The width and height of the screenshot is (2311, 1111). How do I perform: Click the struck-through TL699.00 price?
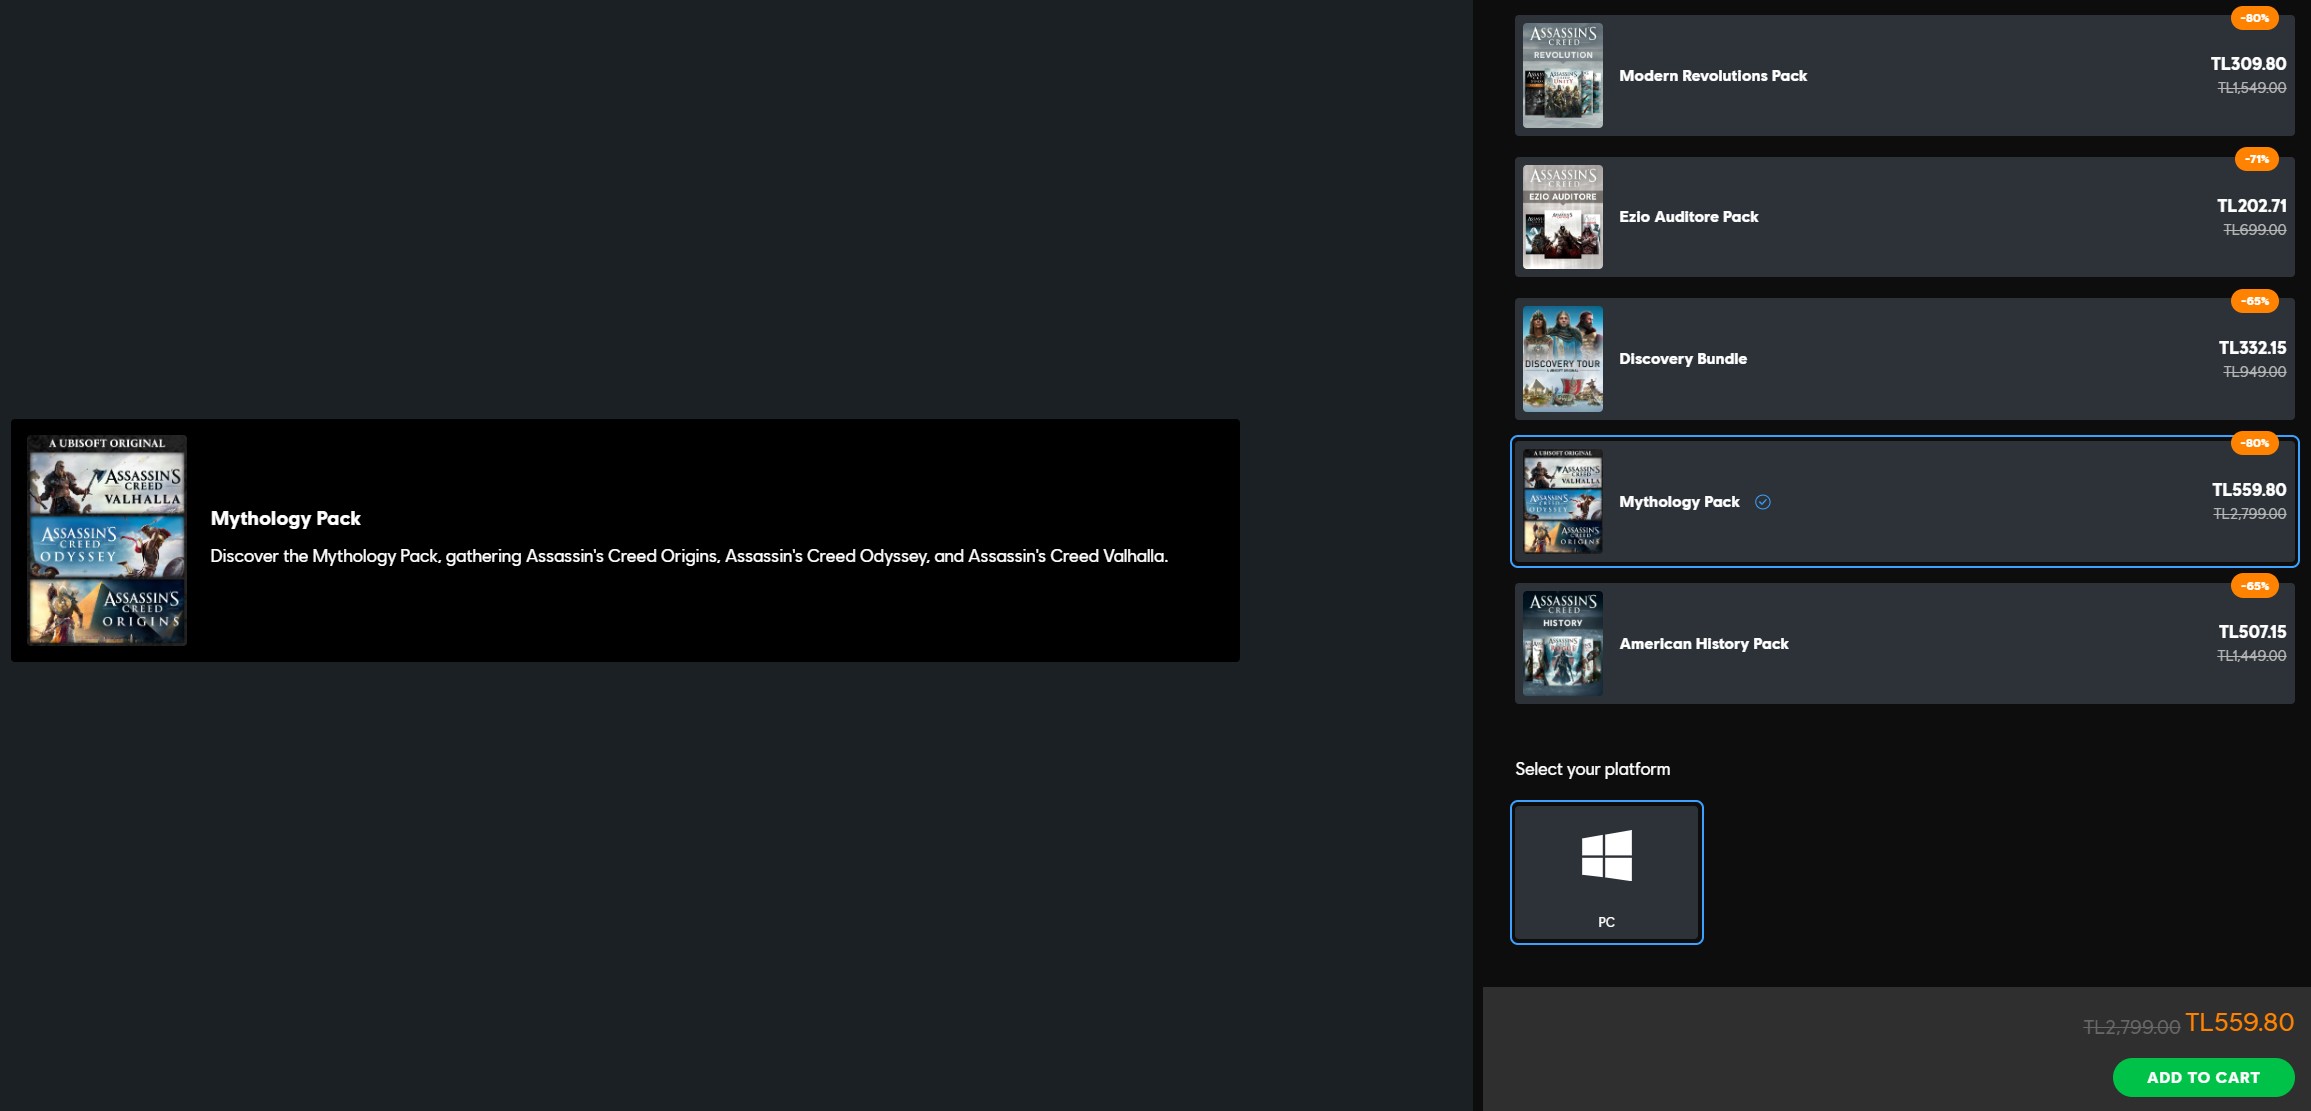pyautogui.click(x=2254, y=230)
